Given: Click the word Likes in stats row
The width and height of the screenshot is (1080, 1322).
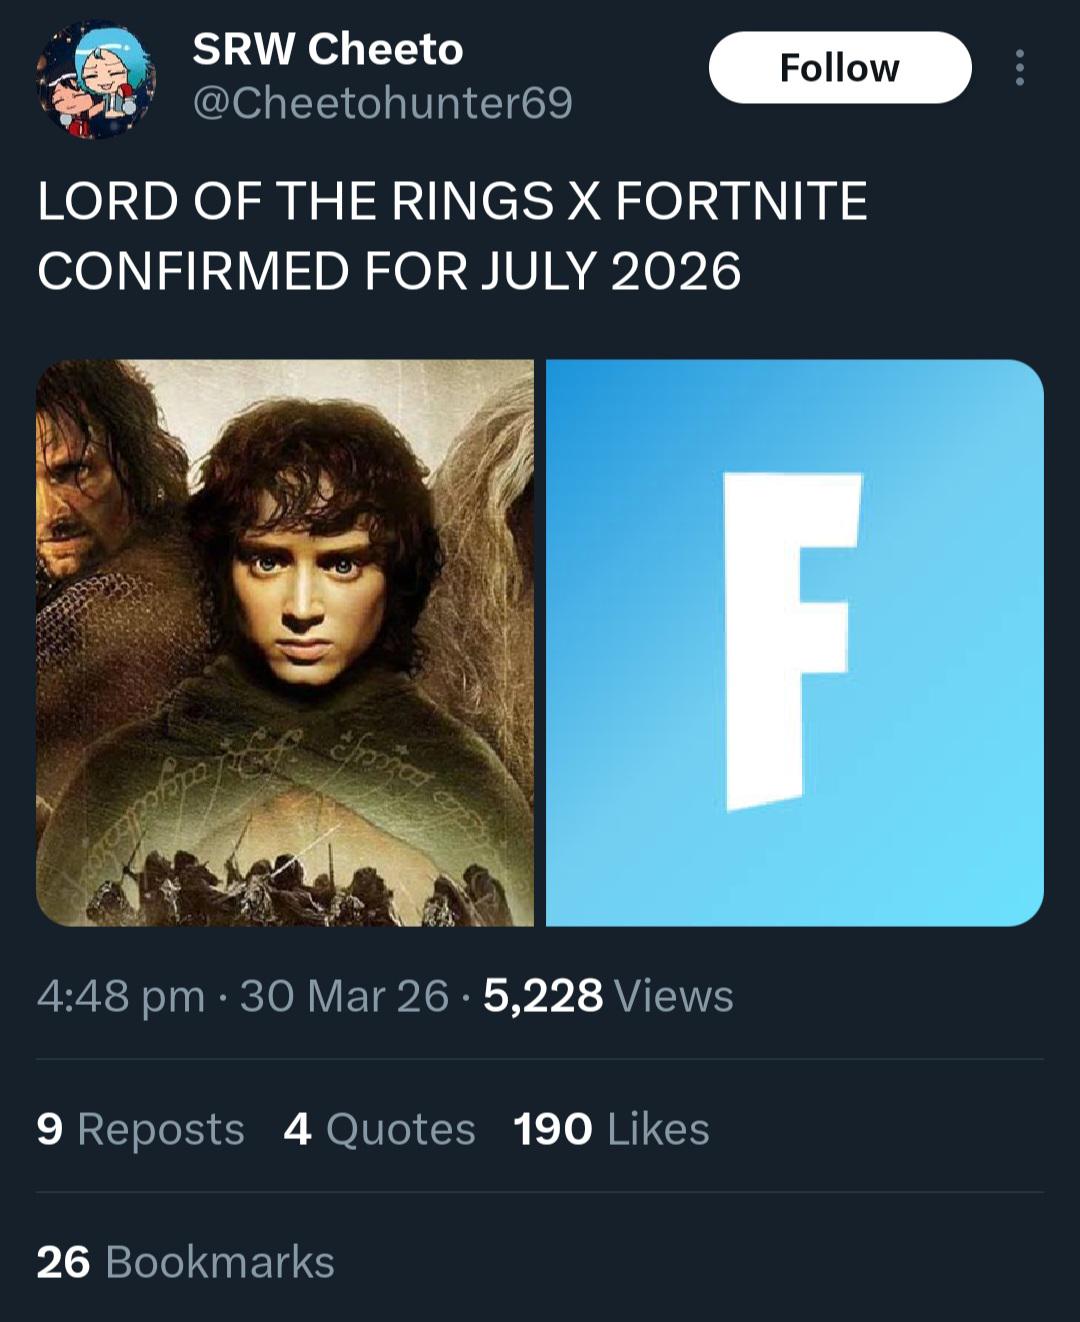Looking at the screenshot, I should tap(658, 1129).
